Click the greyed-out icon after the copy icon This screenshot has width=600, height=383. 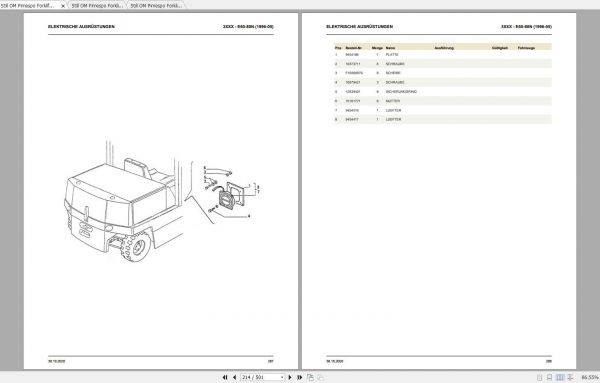(x=320, y=377)
